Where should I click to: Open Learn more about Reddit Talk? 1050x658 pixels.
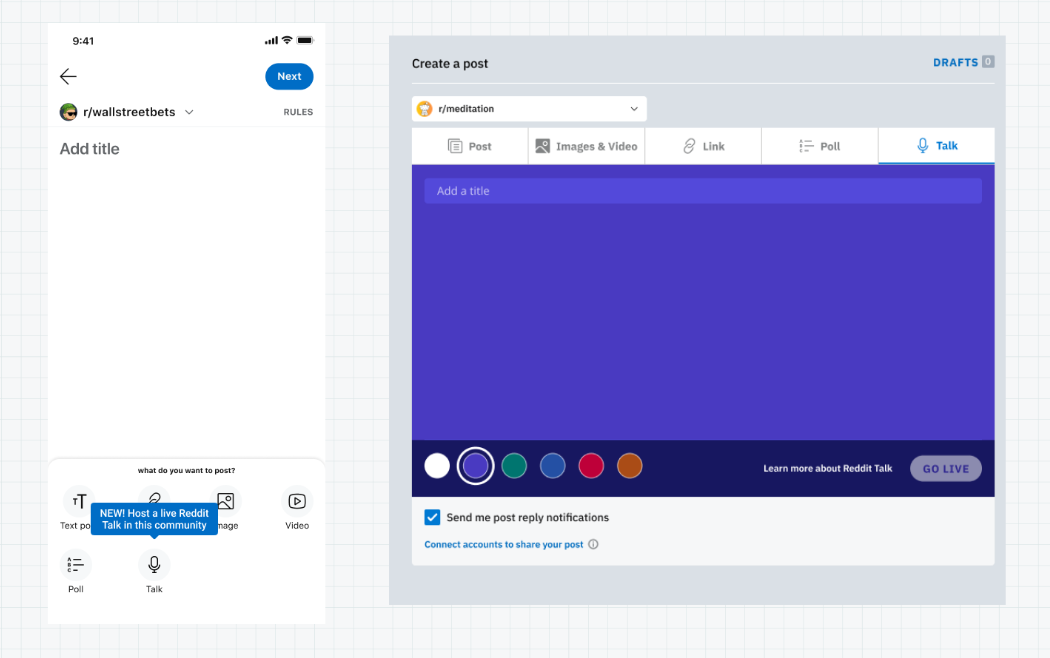click(827, 468)
